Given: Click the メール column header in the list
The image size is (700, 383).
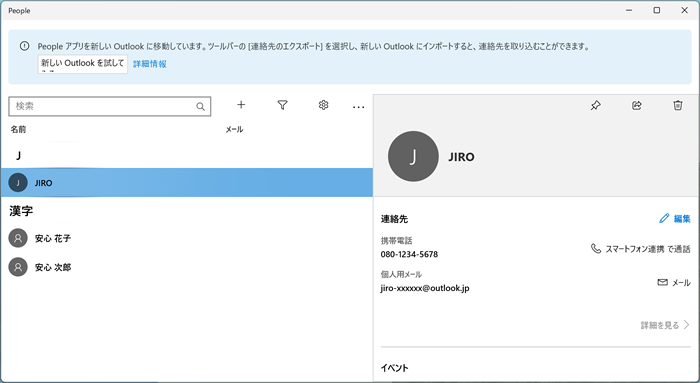Looking at the screenshot, I should click(234, 129).
